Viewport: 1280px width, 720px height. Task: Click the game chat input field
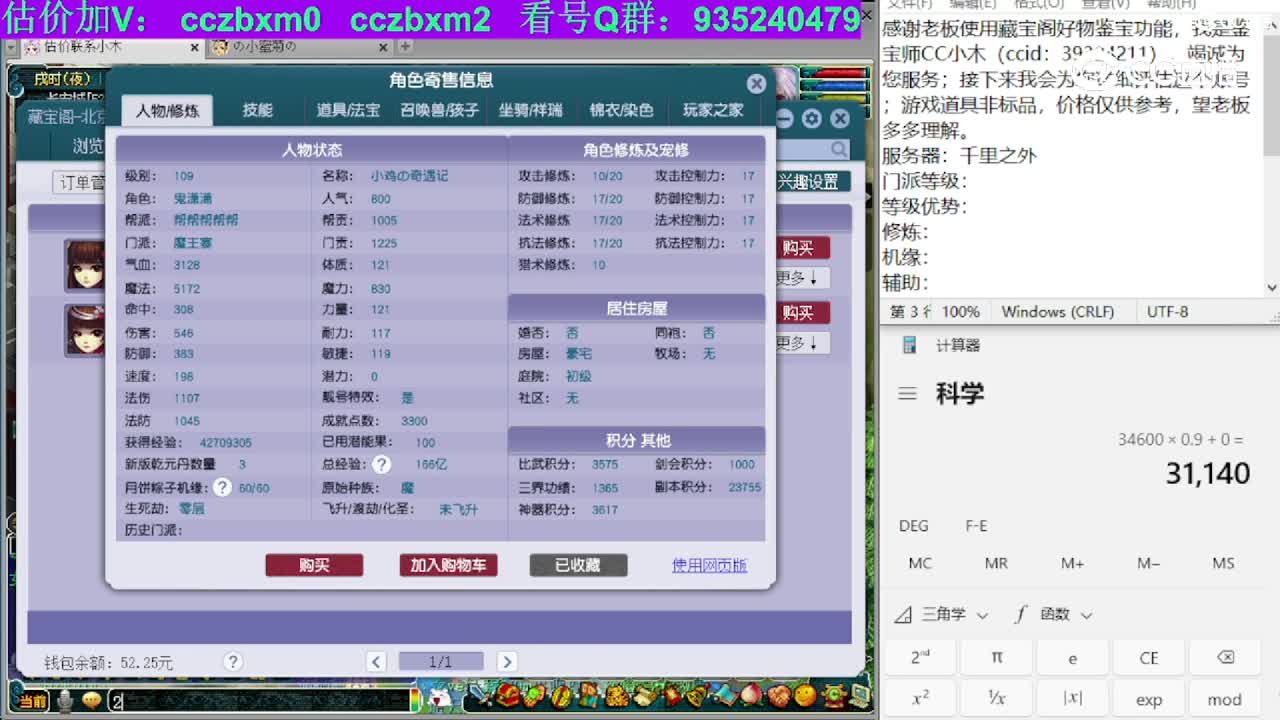(260, 701)
